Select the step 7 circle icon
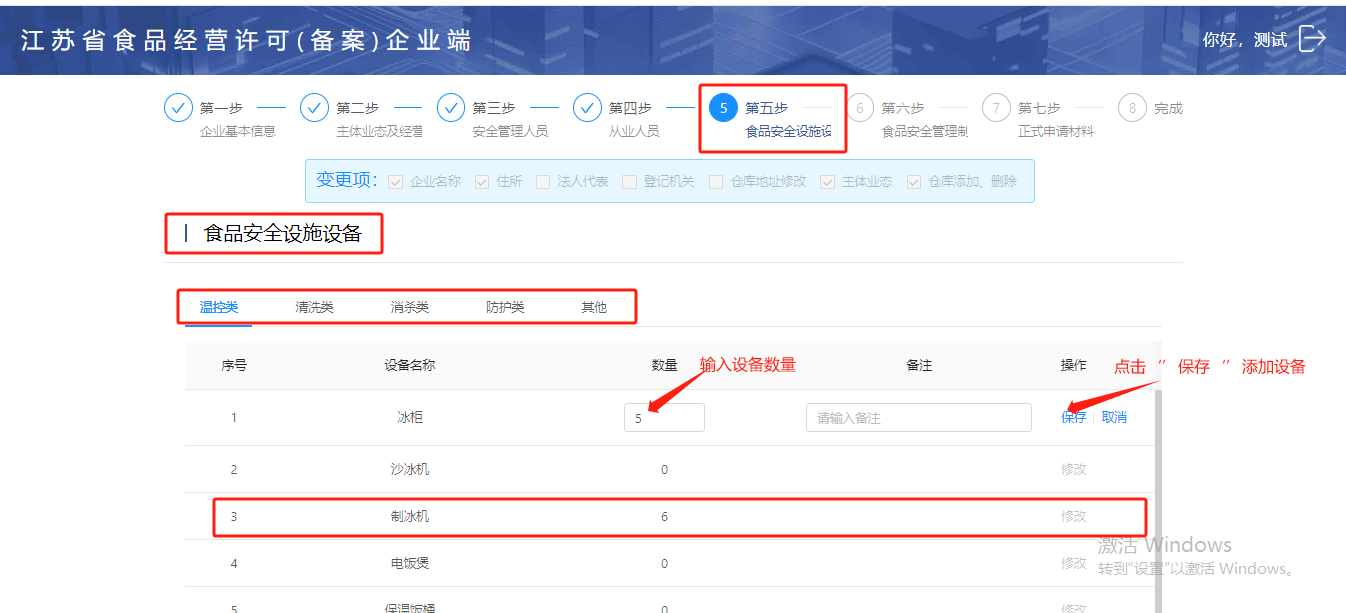The height and width of the screenshot is (613, 1346). pyautogui.click(x=996, y=108)
